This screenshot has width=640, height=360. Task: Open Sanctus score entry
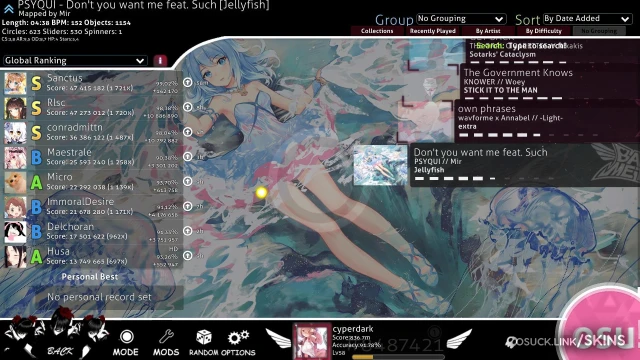coord(92,83)
